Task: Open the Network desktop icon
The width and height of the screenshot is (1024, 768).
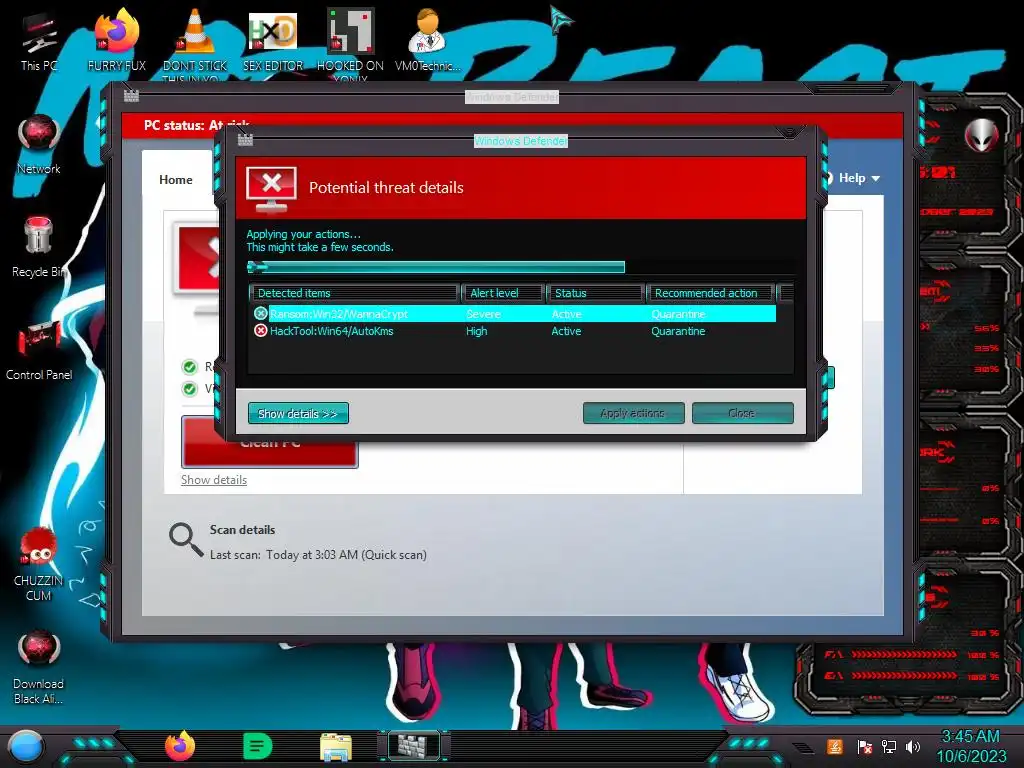Action: (39, 145)
